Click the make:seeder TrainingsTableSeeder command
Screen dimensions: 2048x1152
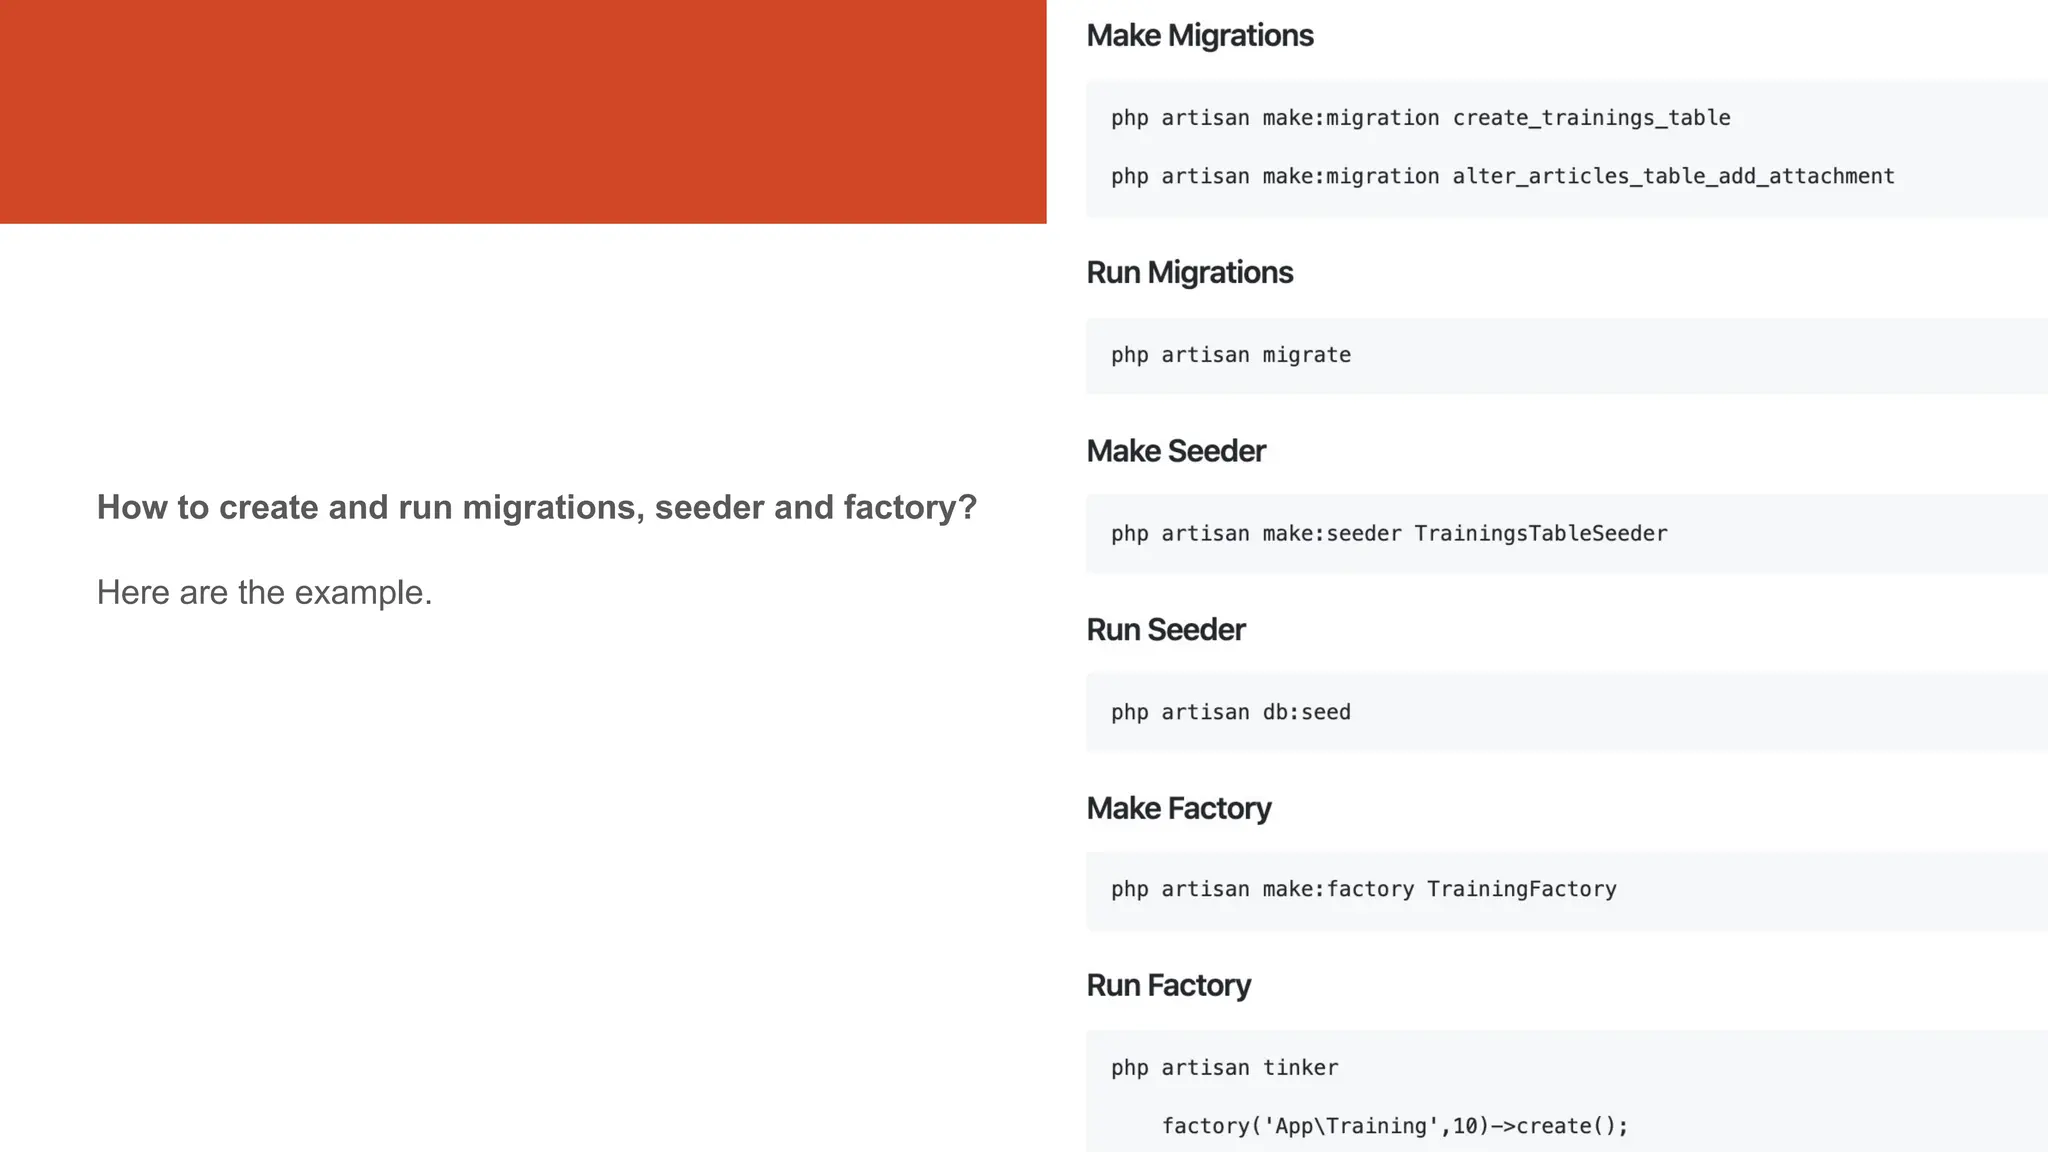(x=1389, y=534)
